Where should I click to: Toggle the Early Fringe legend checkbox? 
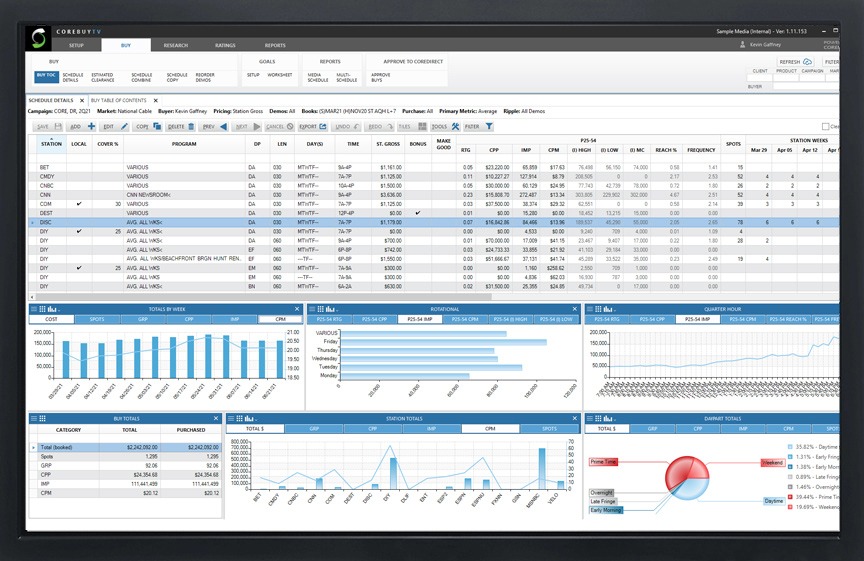[790, 457]
